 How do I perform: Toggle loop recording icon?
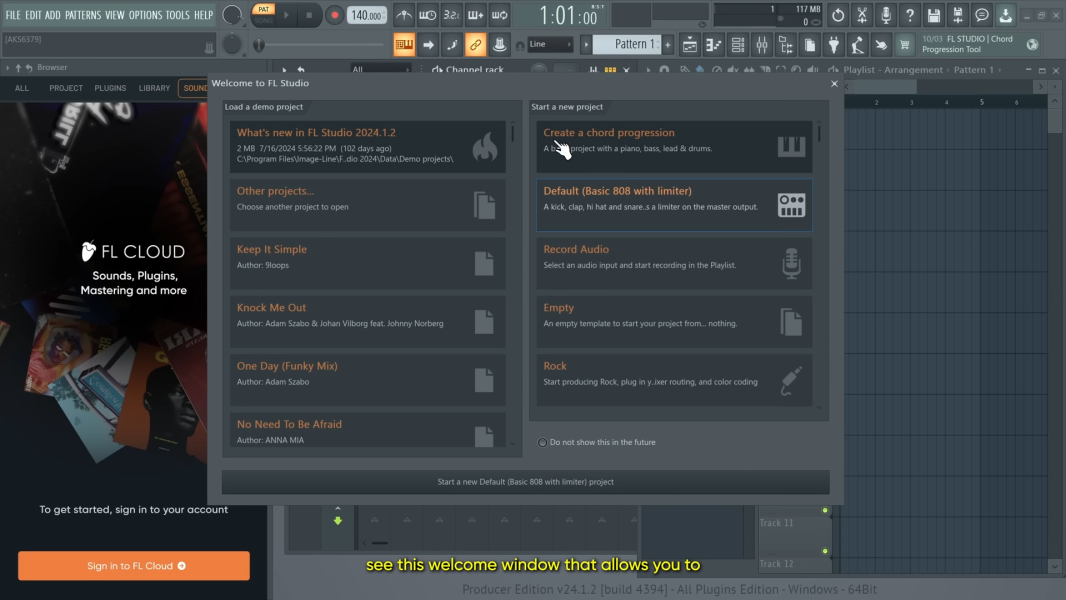click(500, 15)
